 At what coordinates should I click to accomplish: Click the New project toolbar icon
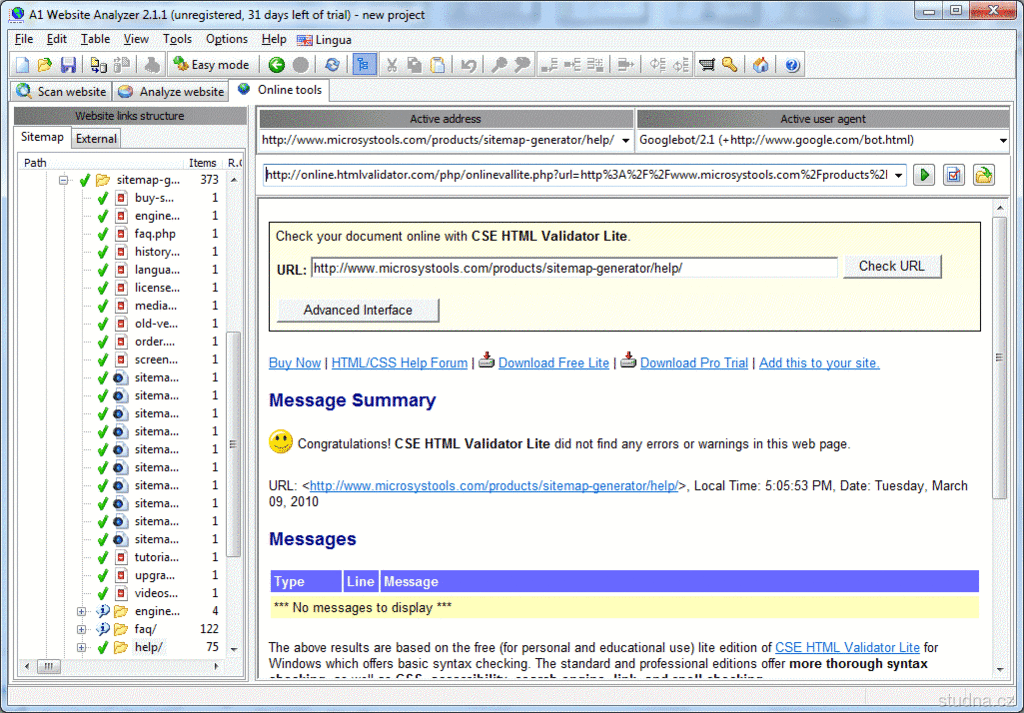(x=23, y=65)
